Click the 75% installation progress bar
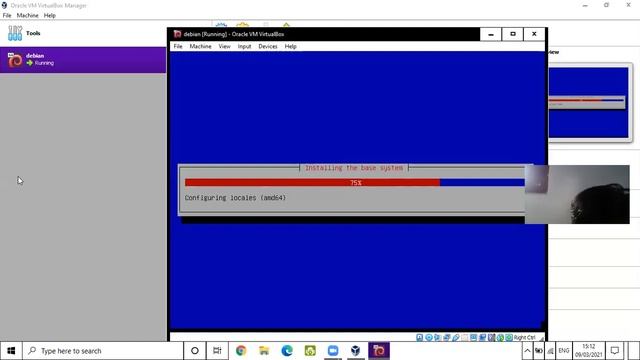The width and height of the screenshot is (640, 360). tap(355, 182)
